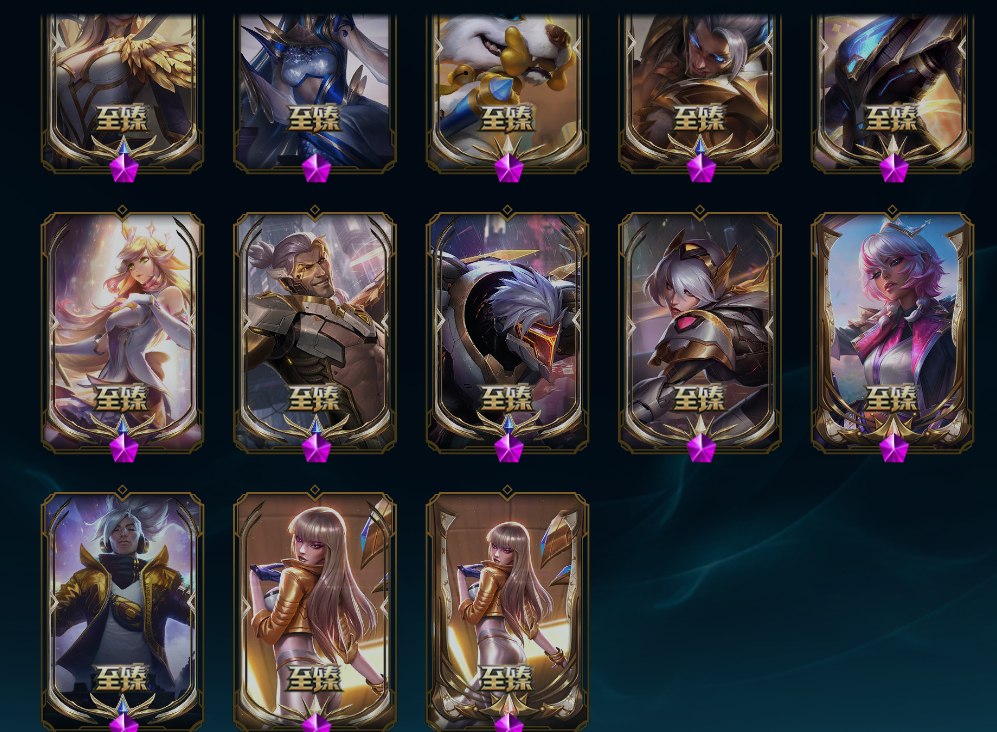
Task: Open the dark armored blue-glow skin card
Action: click(x=893, y=92)
